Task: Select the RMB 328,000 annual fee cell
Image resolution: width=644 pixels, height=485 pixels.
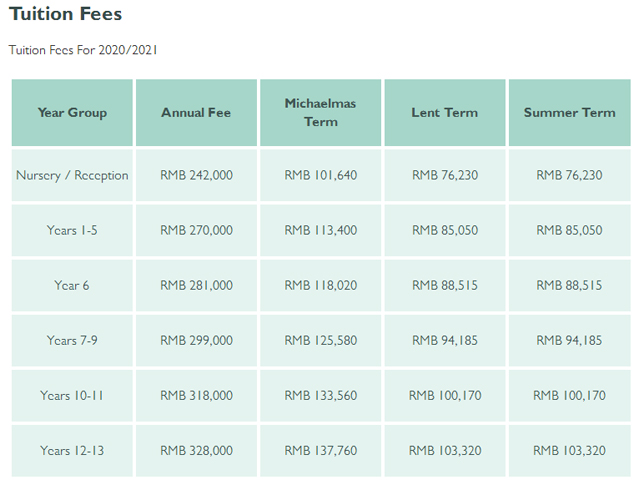Action: (196, 450)
